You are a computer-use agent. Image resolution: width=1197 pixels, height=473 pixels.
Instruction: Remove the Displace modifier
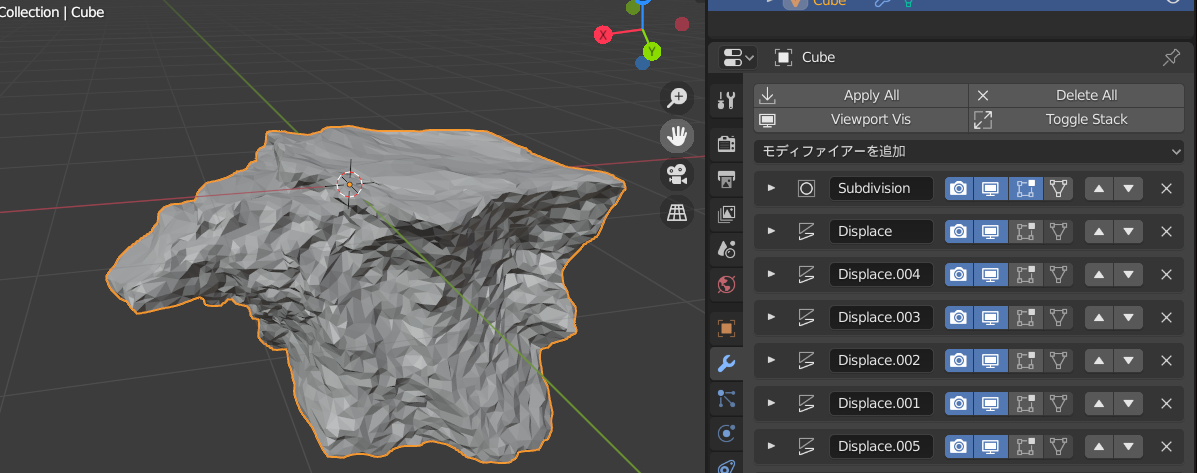point(1166,231)
